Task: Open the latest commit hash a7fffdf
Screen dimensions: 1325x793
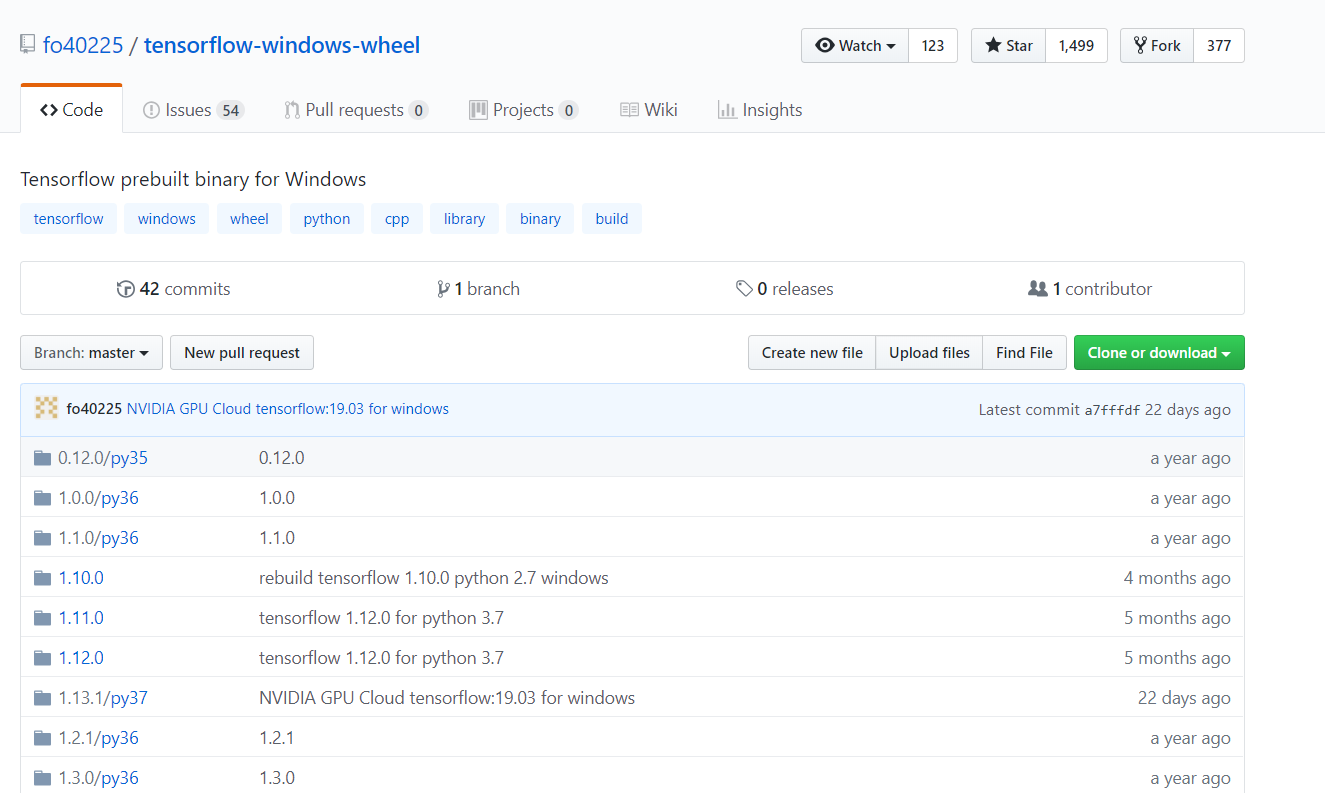Action: [x=1112, y=410]
